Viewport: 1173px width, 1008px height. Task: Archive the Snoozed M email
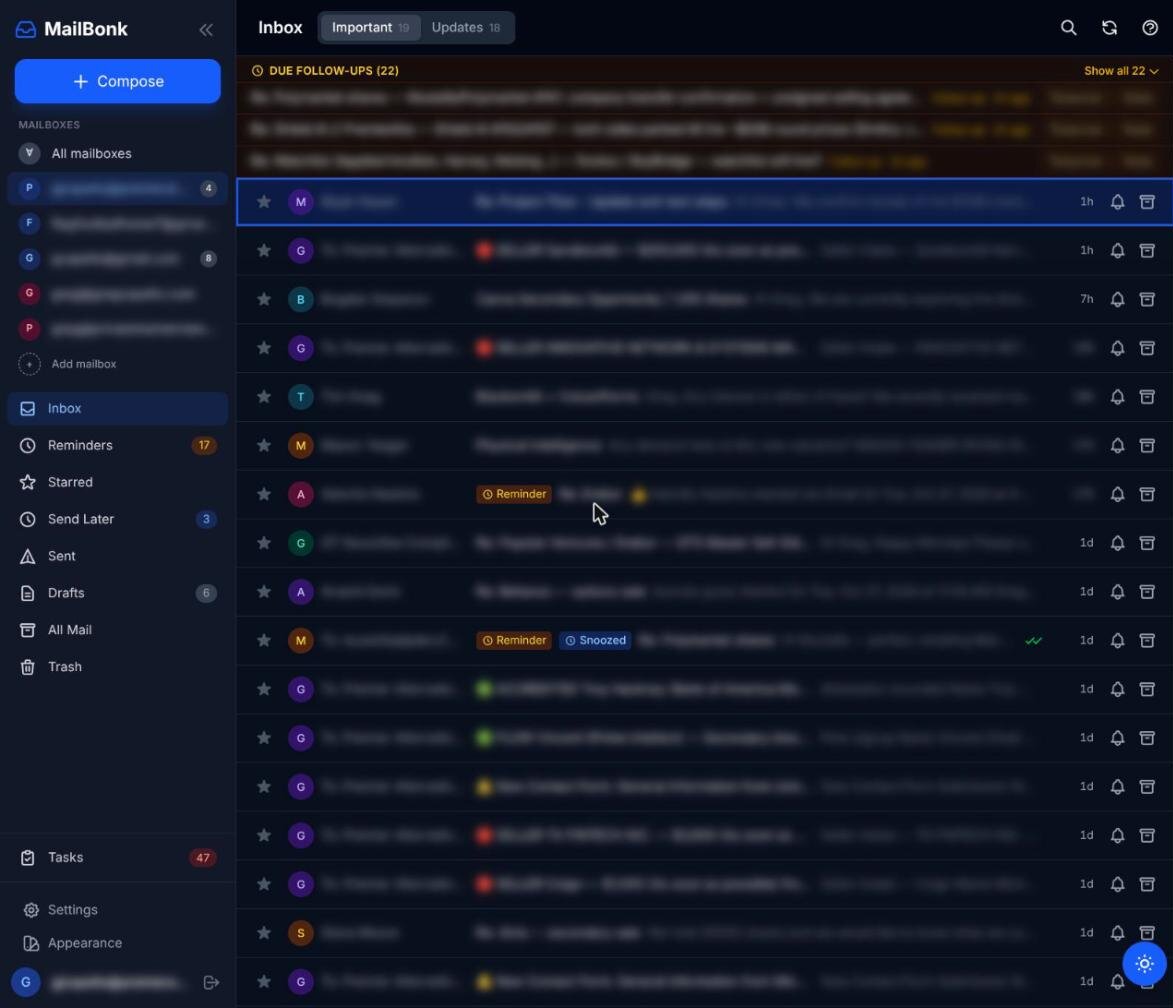click(x=1147, y=641)
